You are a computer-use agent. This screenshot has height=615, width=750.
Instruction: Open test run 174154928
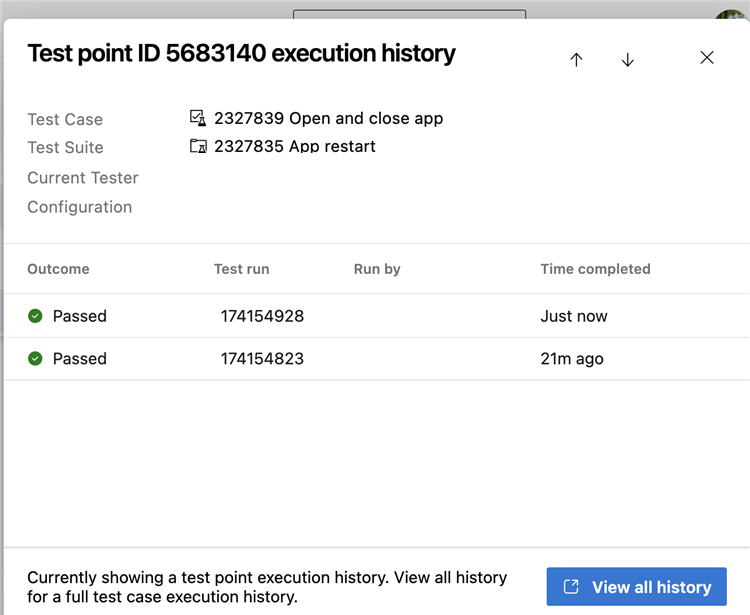click(262, 316)
